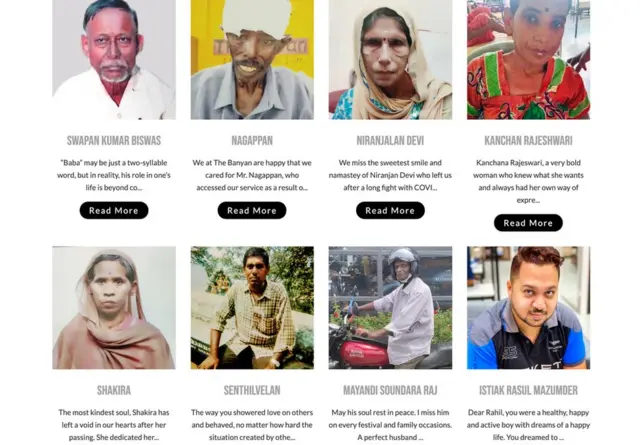Click the Istiak Rasul Mazumder heading
640x445 pixels.
point(528,391)
